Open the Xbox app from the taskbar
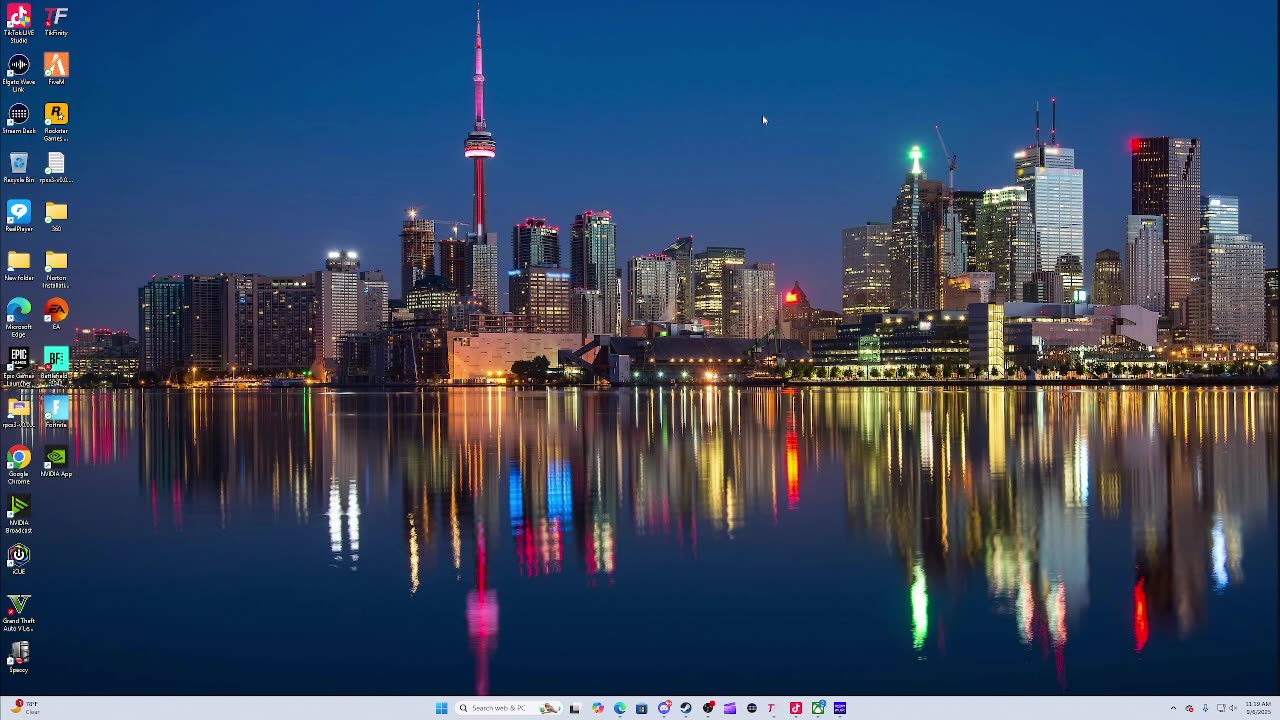This screenshot has height=720, width=1280. 818,708
